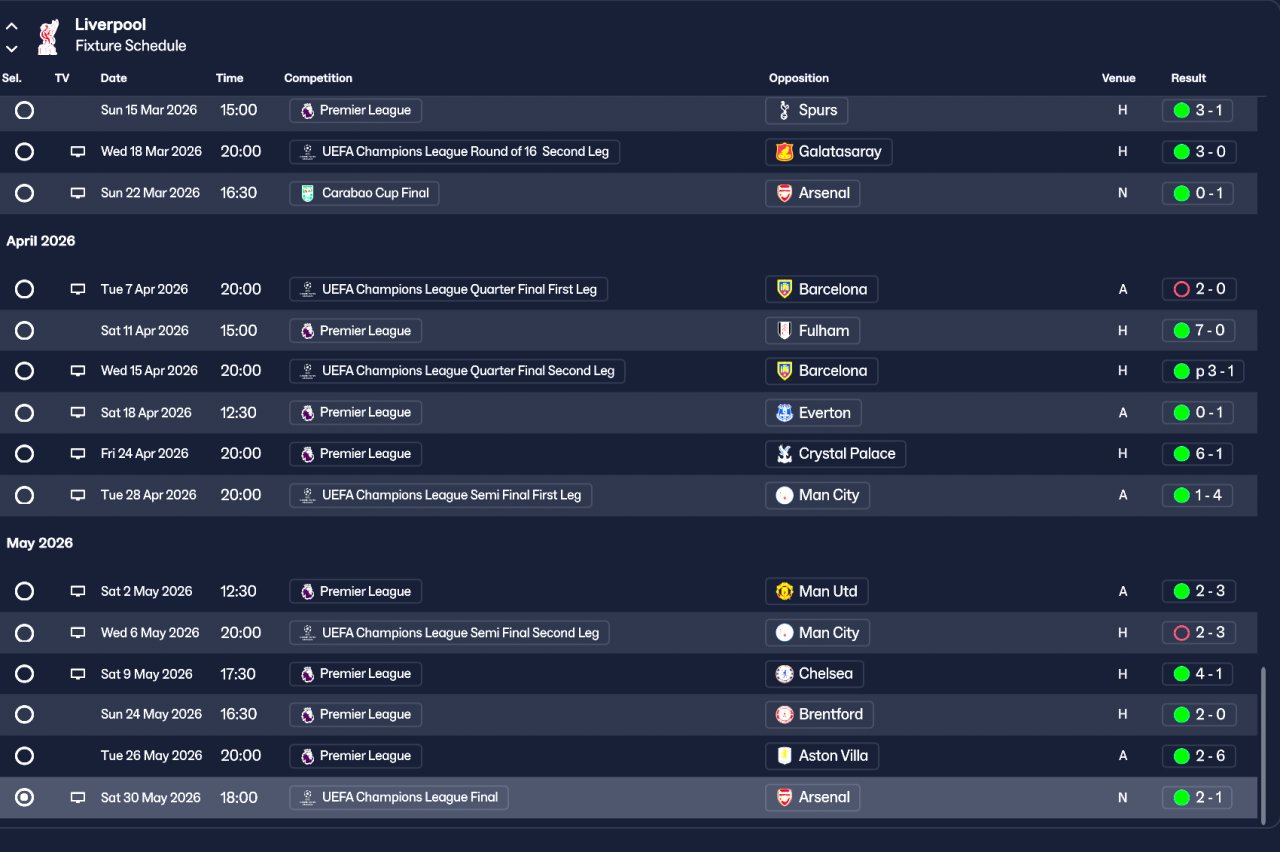This screenshot has width=1280, height=852.
Task: Sort fixtures by the Time column header
Action: click(x=229, y=78)
